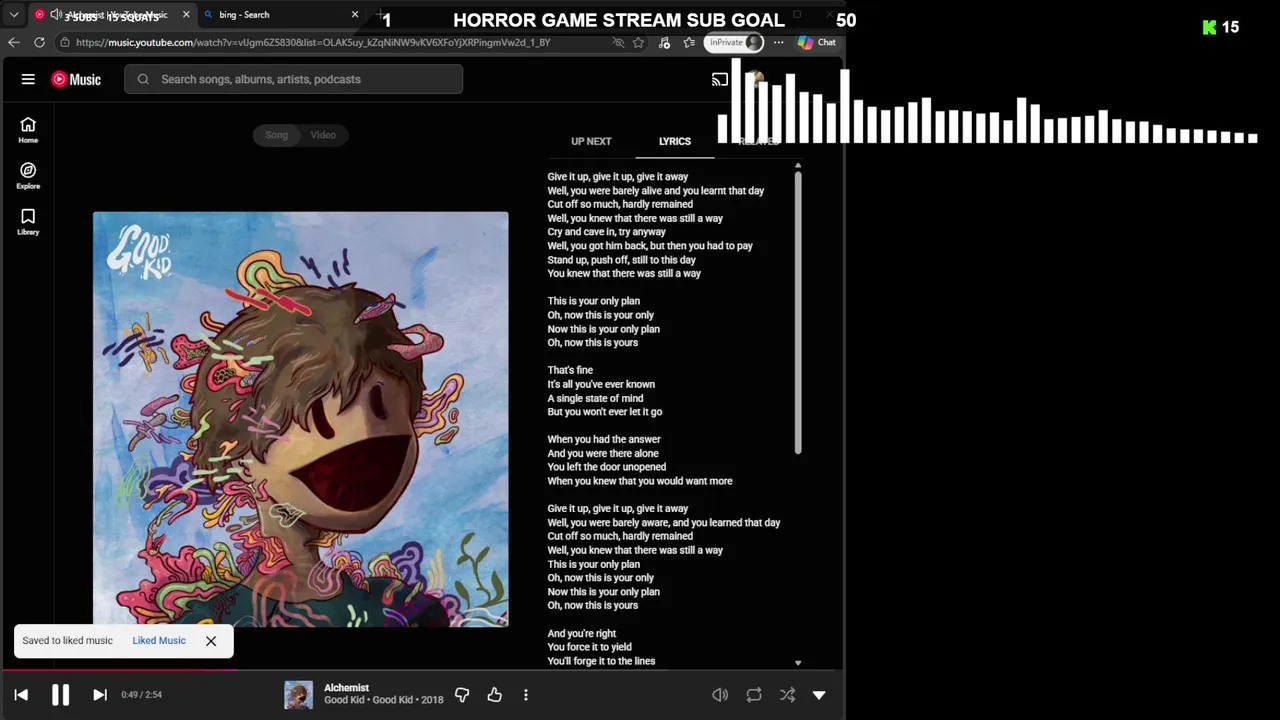Open the browser favorites list icon
Viewport: 1280px width, 720px height.
(689, 42)
